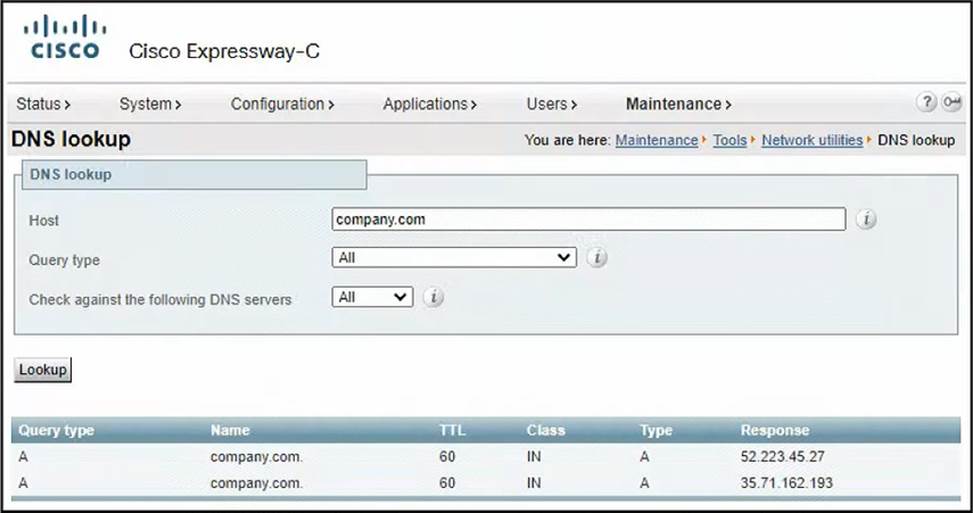Follow the Tools breadcrumb link
Viewport: 973px width, 513px height.
click(x=730, y=141)
